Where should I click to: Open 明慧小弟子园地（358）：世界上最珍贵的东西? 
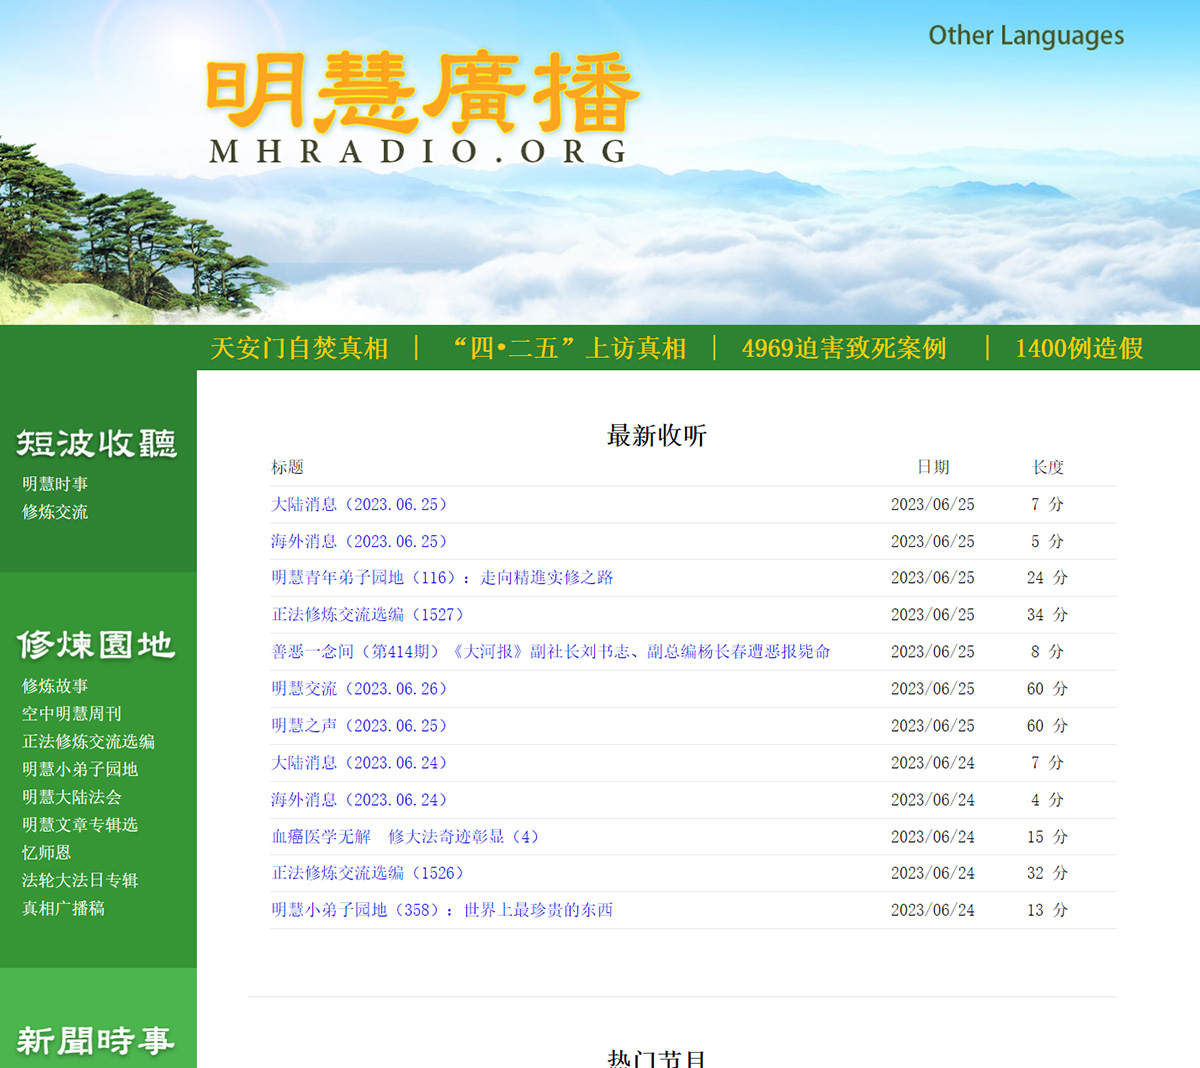click(x=442, y=910)
